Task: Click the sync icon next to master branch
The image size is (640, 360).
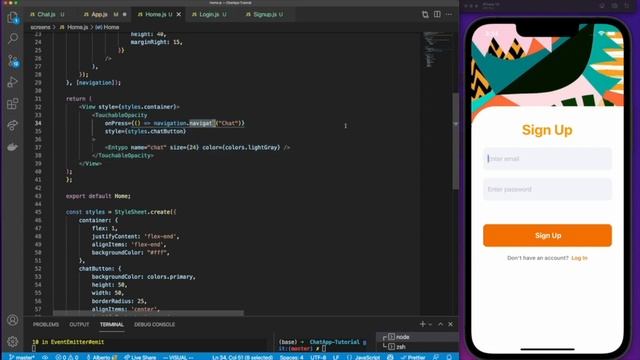Action: tap(45, 357)
